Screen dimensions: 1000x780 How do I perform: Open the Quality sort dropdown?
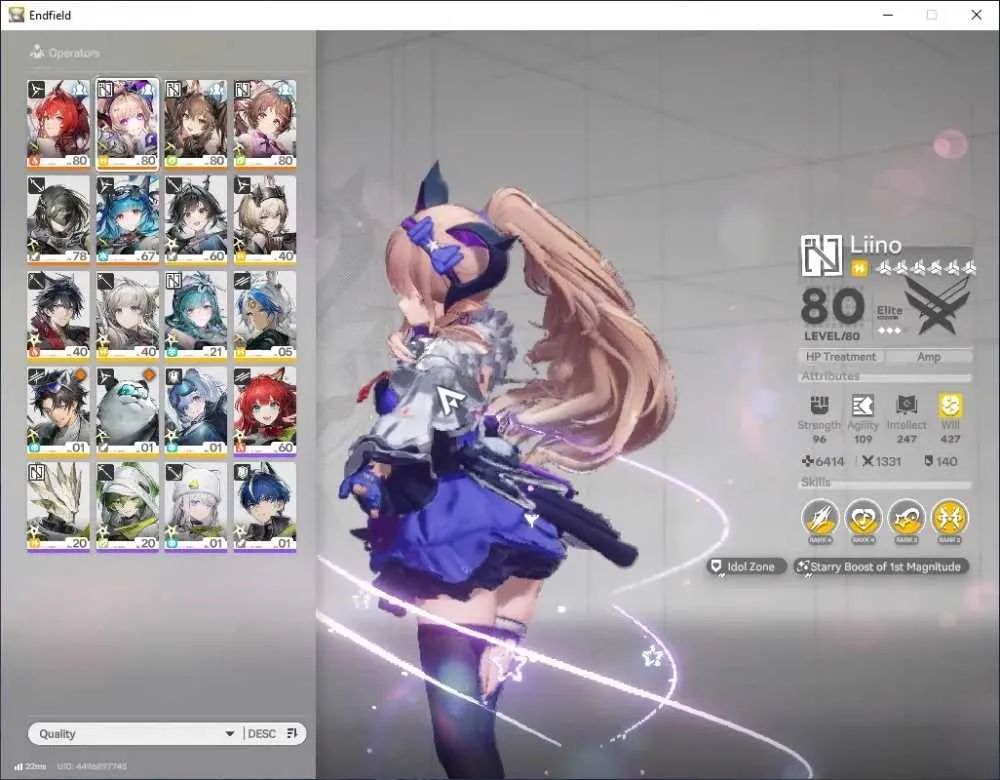pyautogui.click(x=136, y=733)
